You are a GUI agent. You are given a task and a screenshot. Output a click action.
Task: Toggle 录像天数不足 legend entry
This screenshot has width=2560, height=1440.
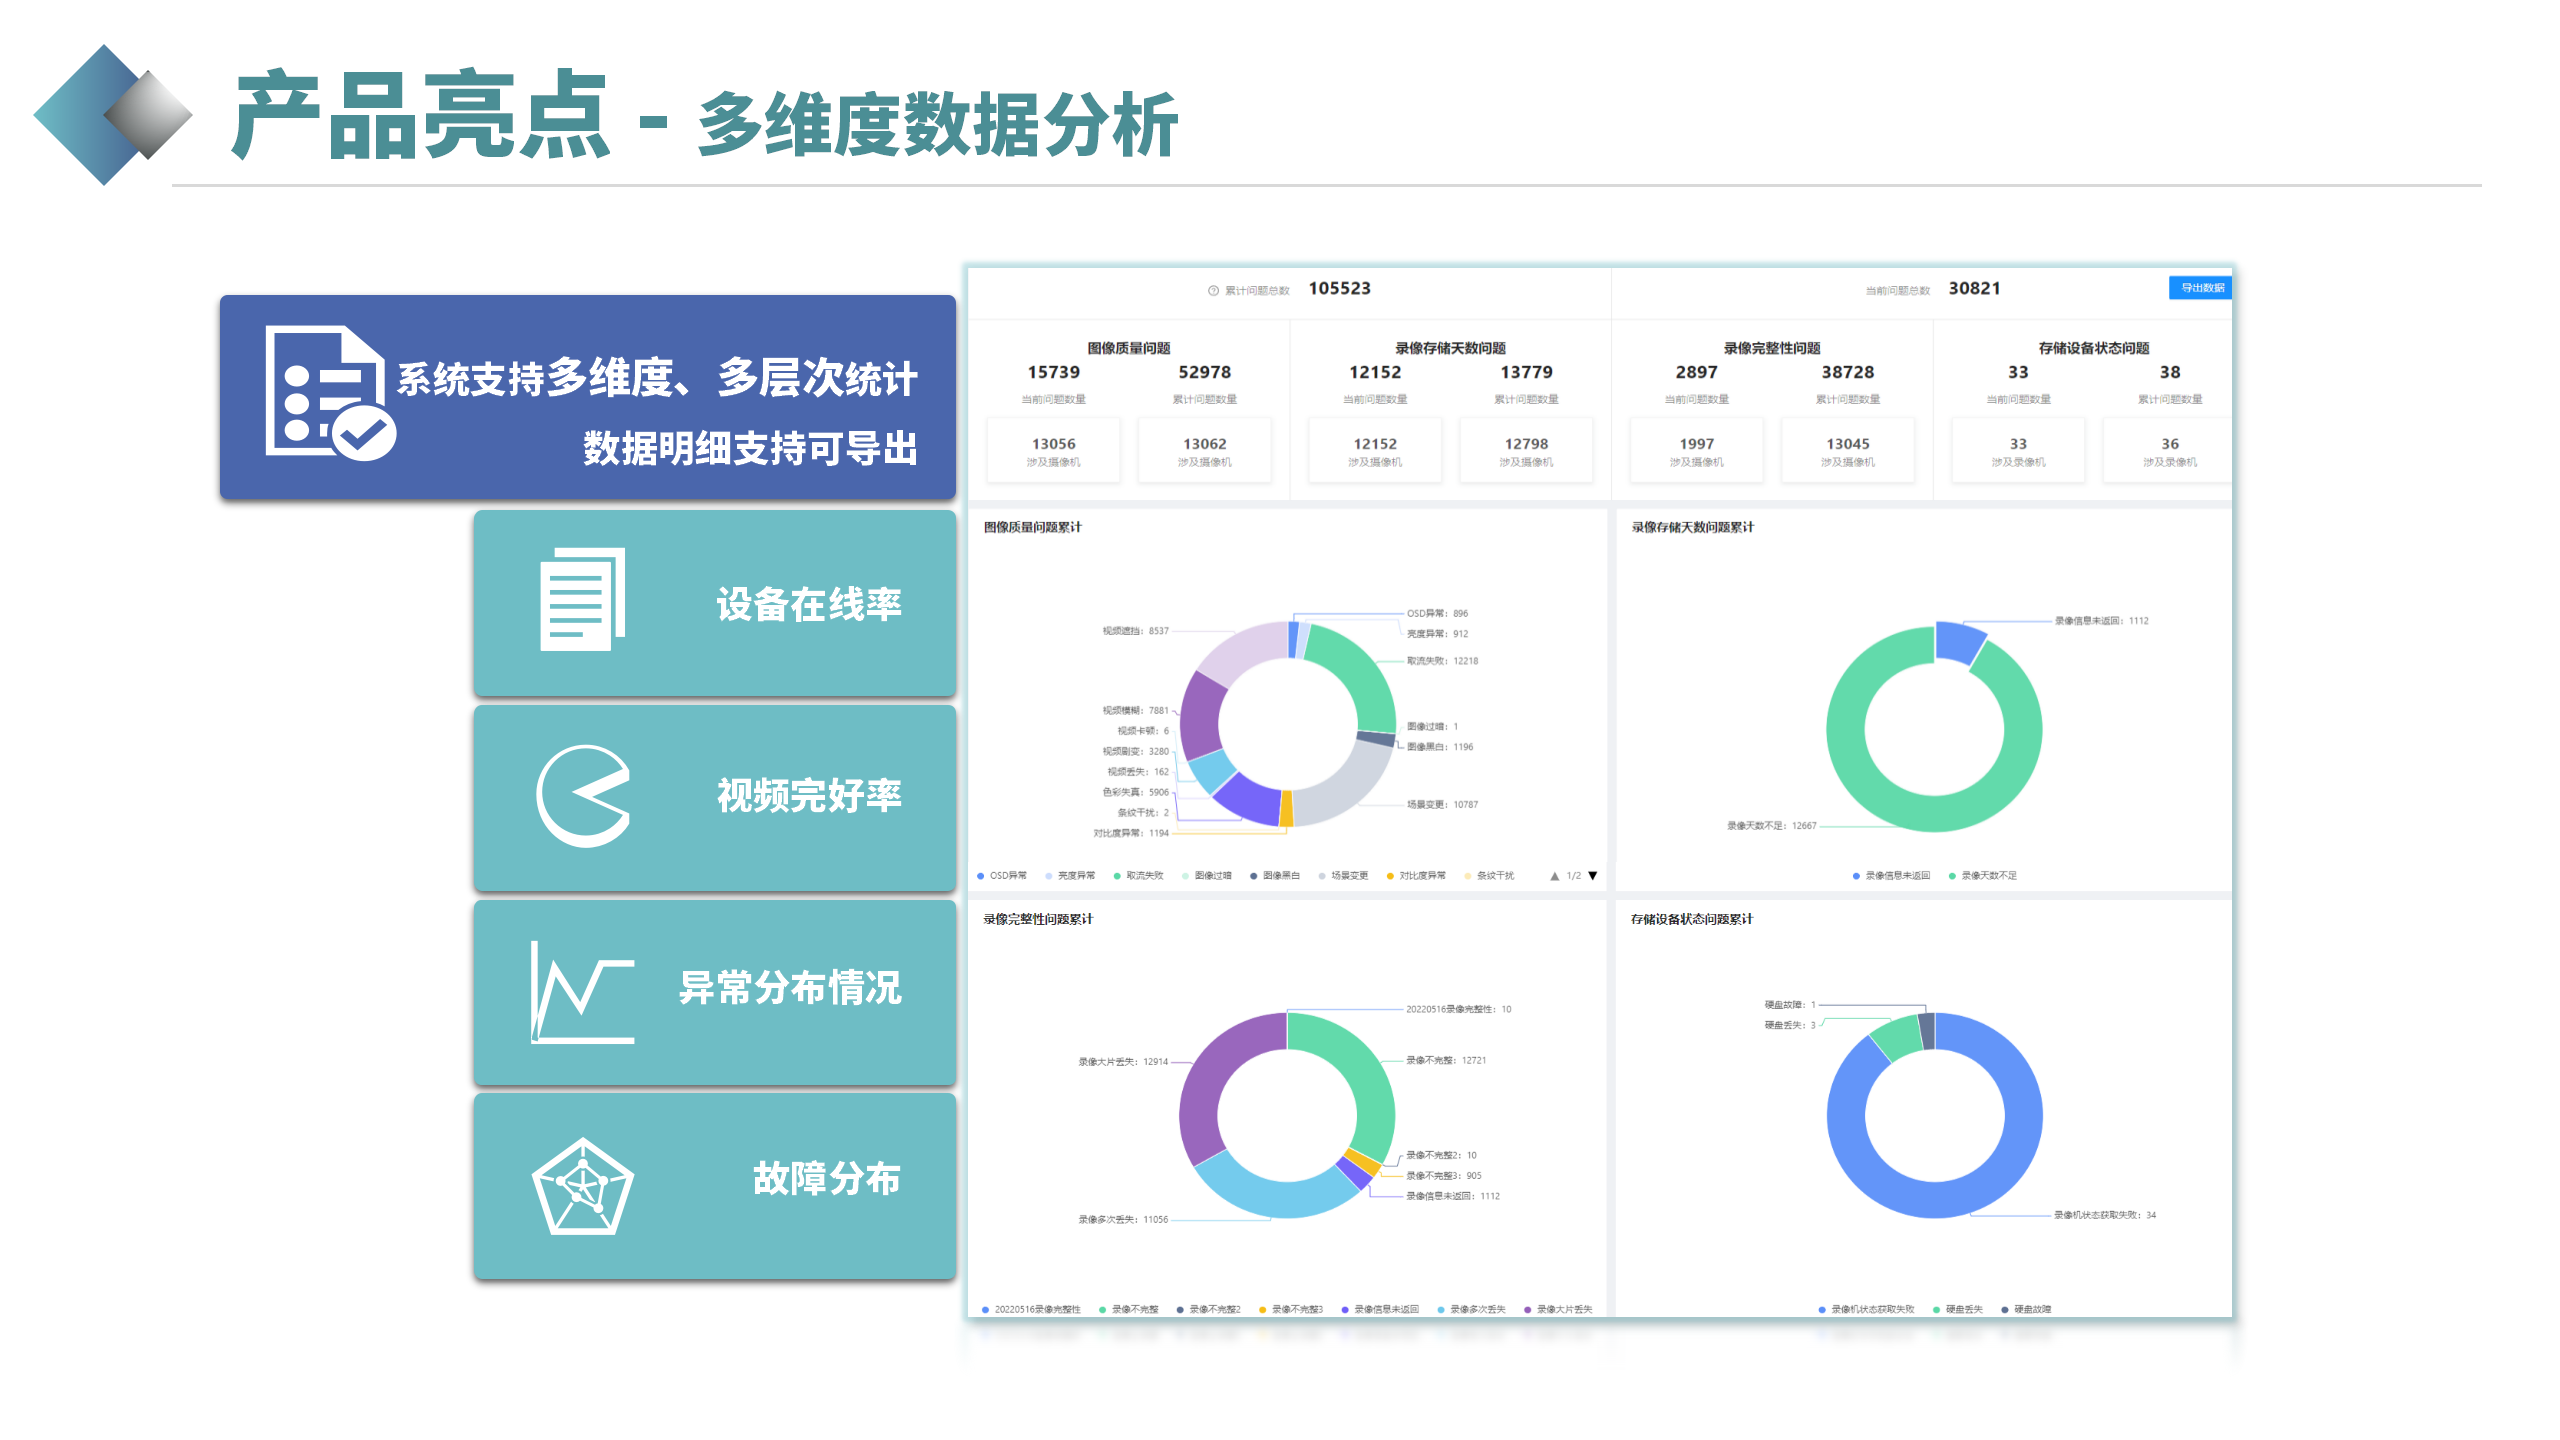tap(1983, 876)
